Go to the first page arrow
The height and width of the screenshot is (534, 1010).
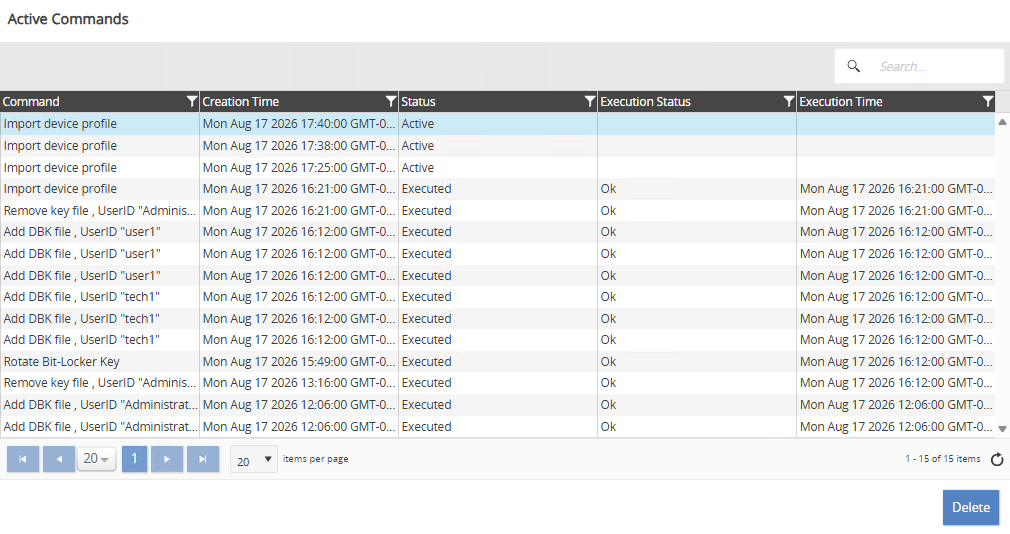pyautogui.click(x=23, y=459)
